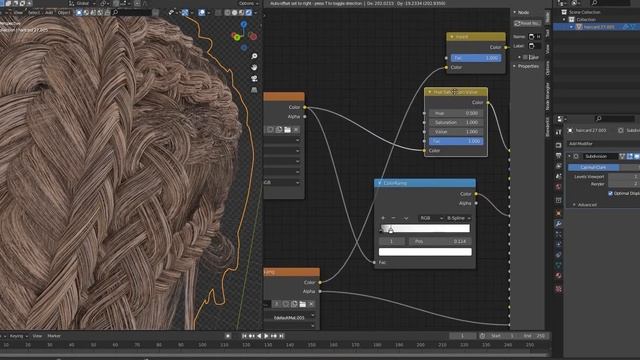The width and height of the screenshot is (640, 360).
Task: Collapse the Subdivision modifier panel
Action: [x=569, y=156]
